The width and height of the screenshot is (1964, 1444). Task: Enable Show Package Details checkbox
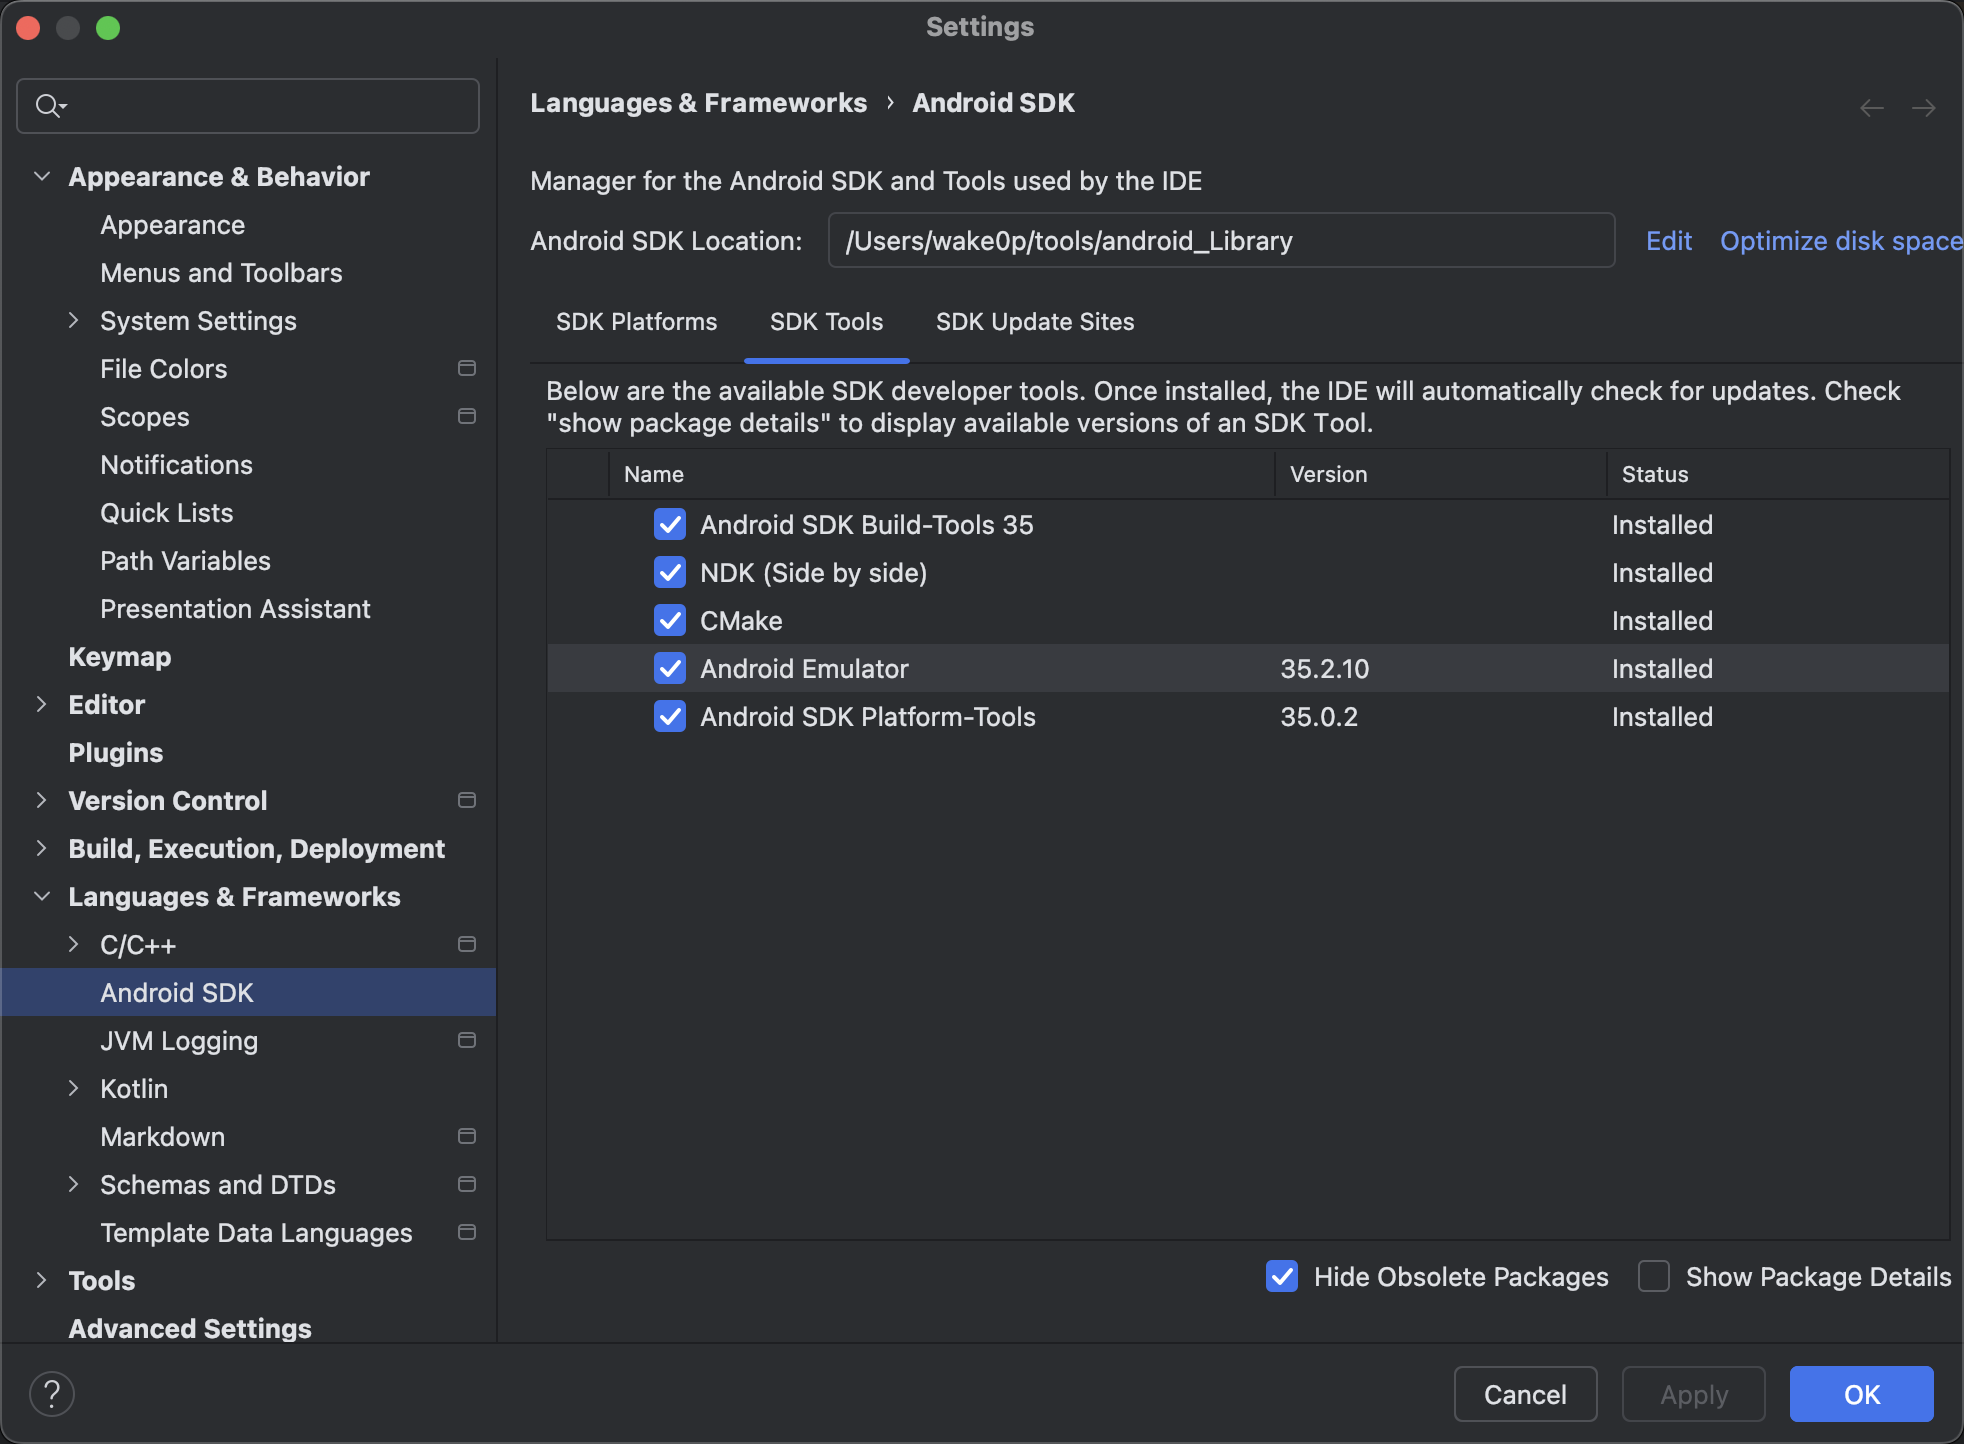1654,1276
